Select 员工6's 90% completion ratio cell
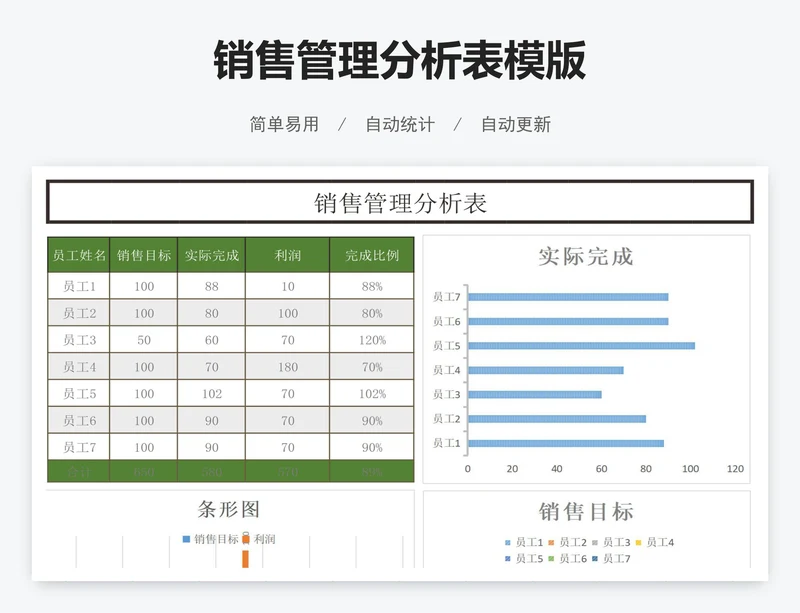Screen dimensions: 800x613 pyautogui.click(x=371, y=421)
